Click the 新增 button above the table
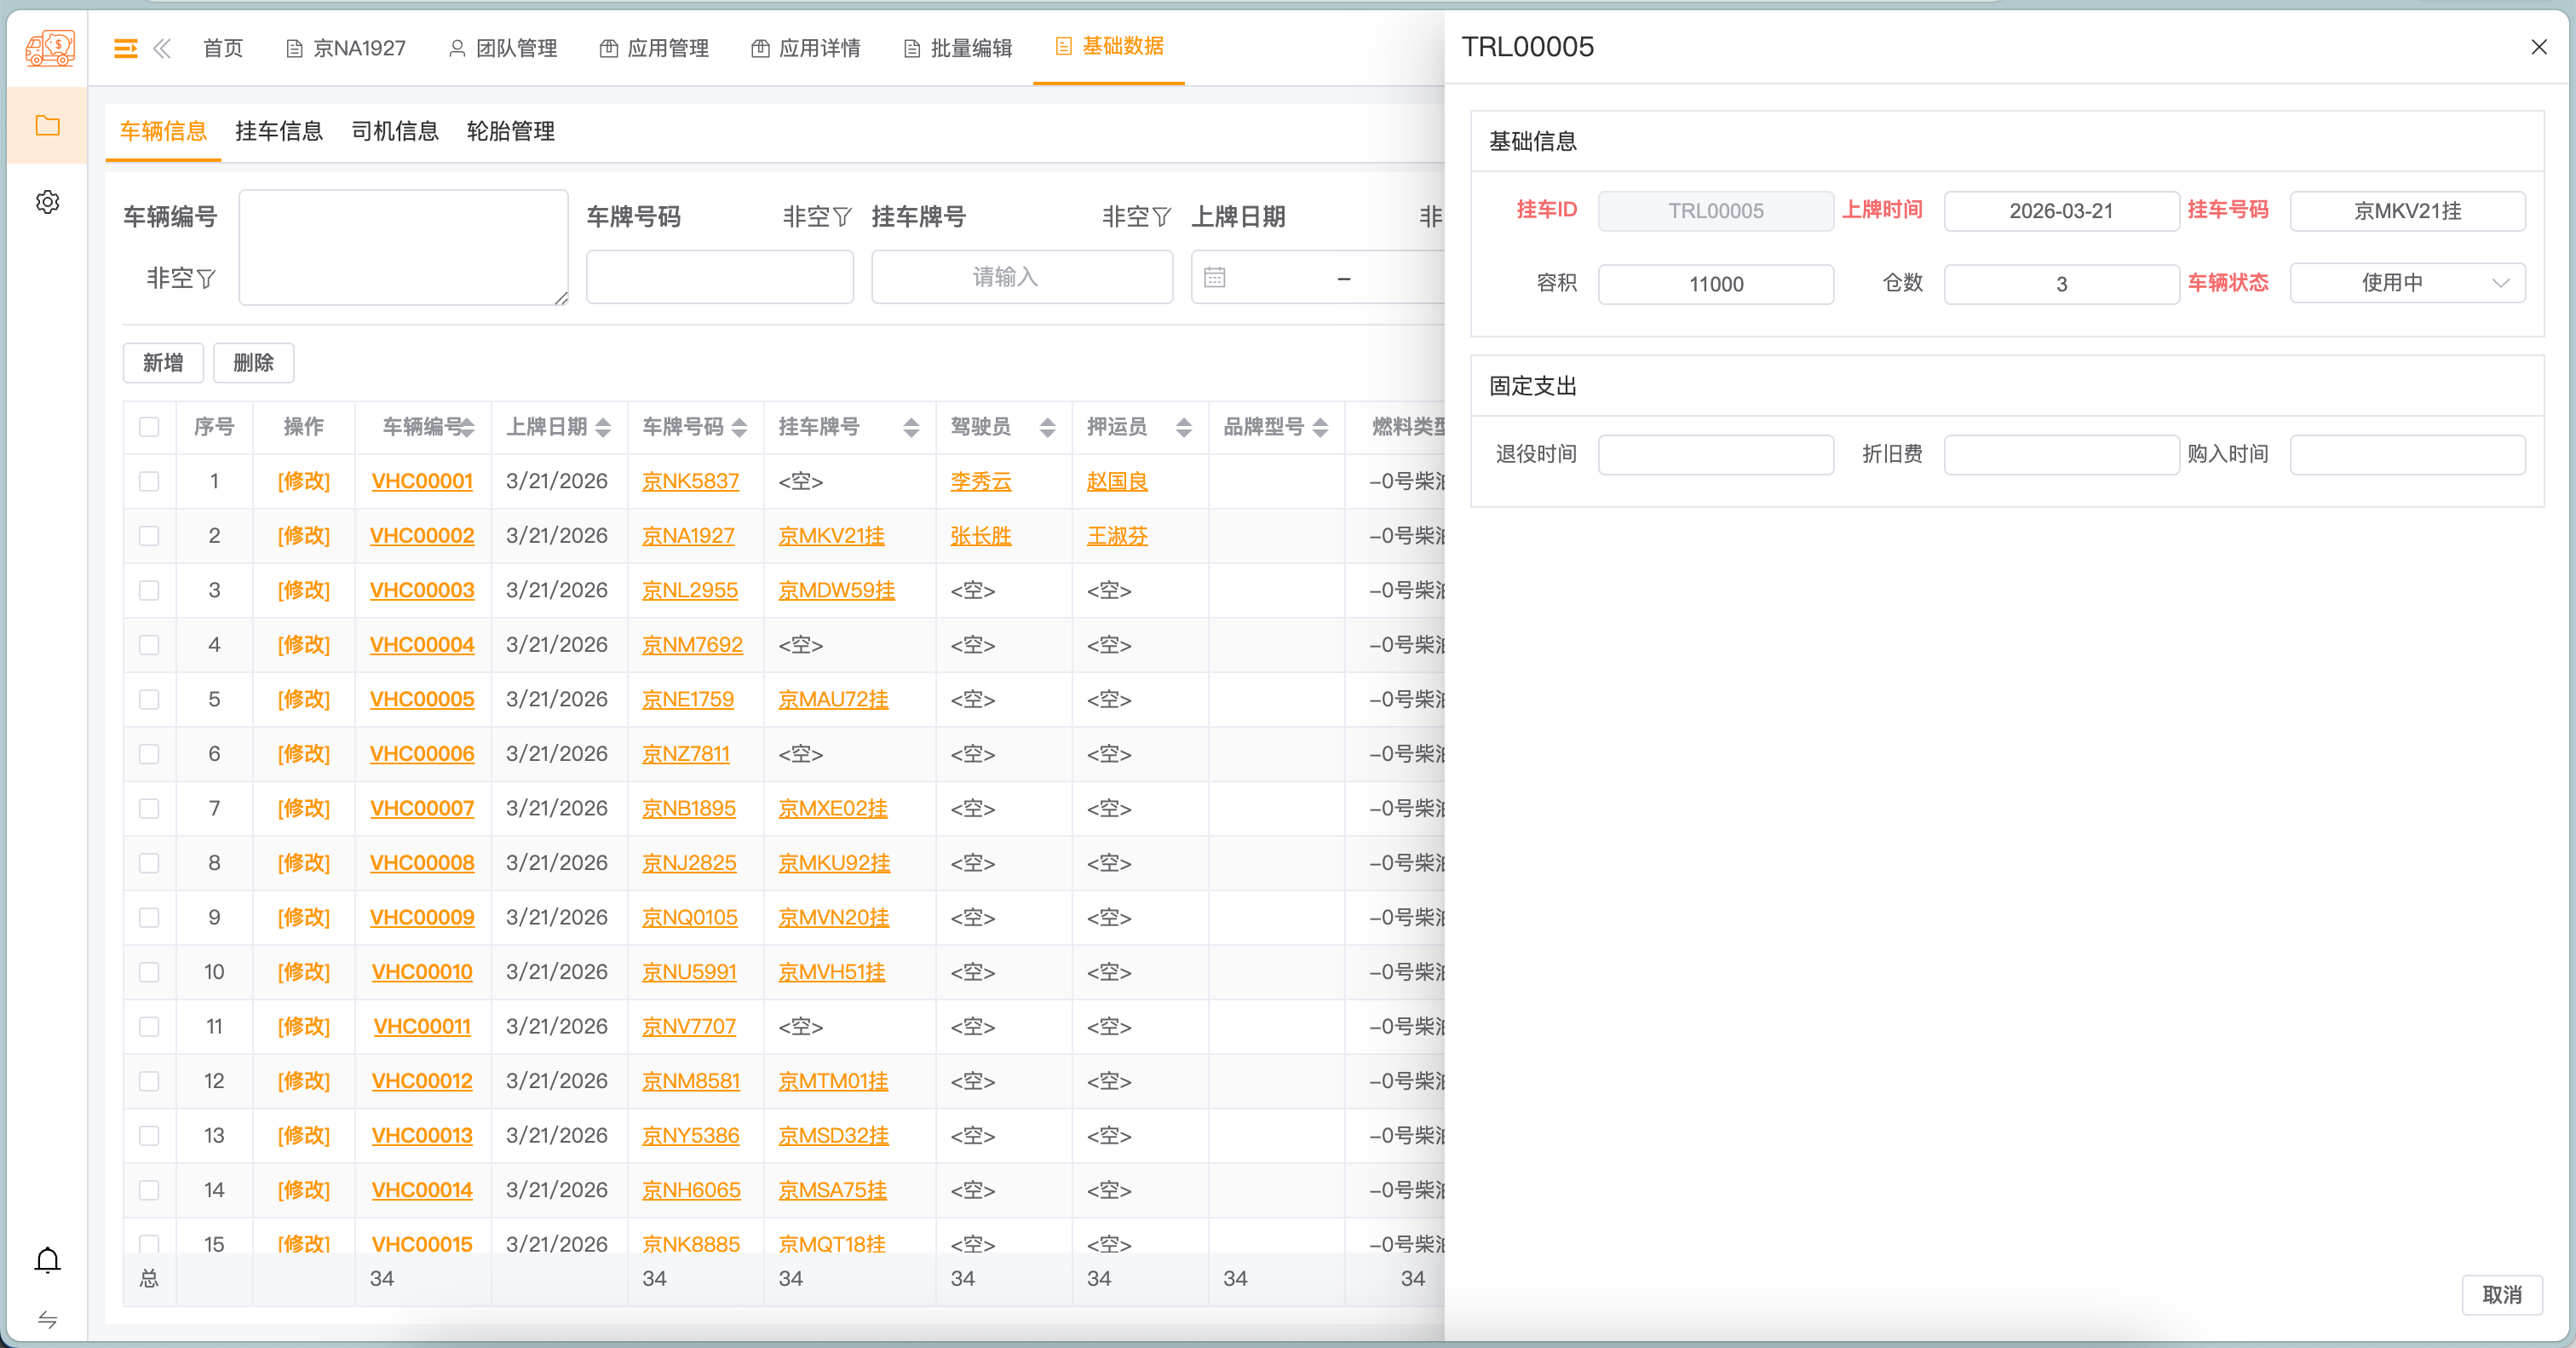Screen dimensions: 2576x1348 163,362
